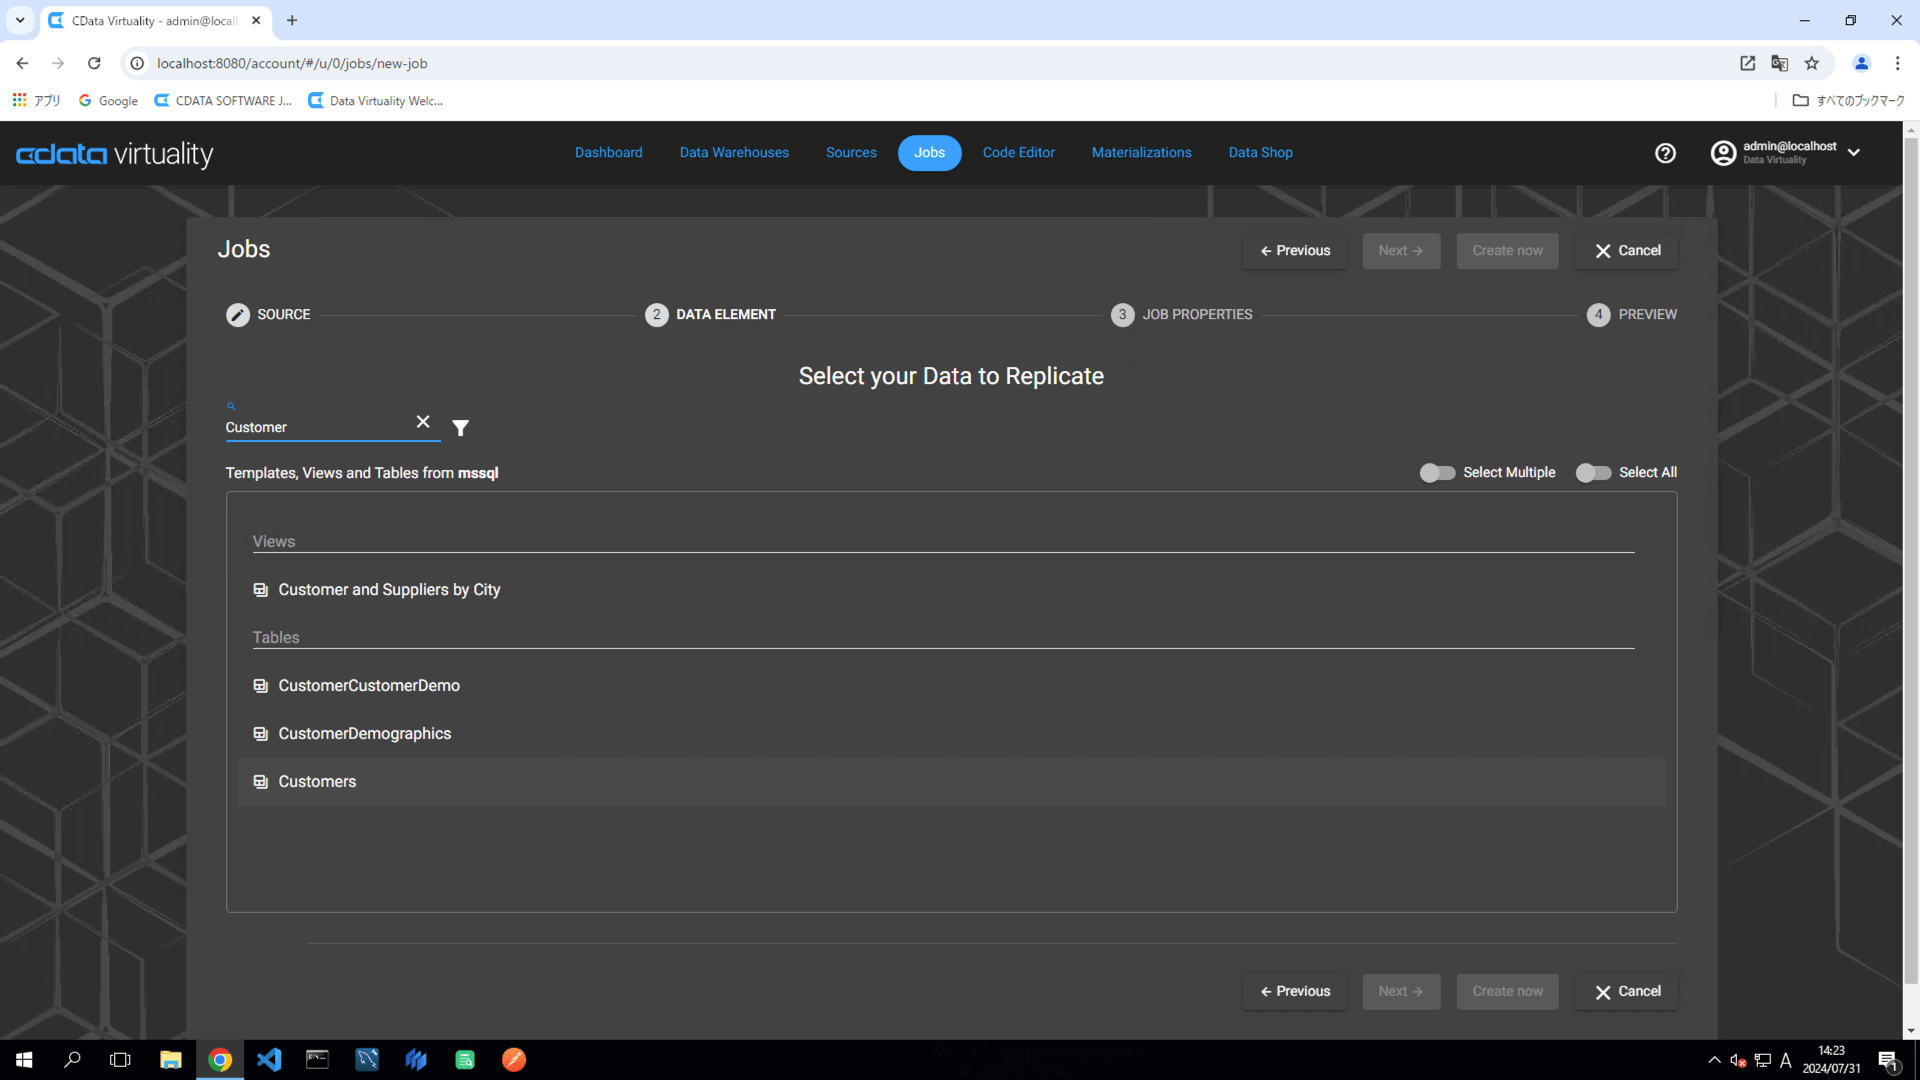Expand hidden system tray icons
The height and width of the screenshot is (1080, 1920).
[x=1714, y=1060]
